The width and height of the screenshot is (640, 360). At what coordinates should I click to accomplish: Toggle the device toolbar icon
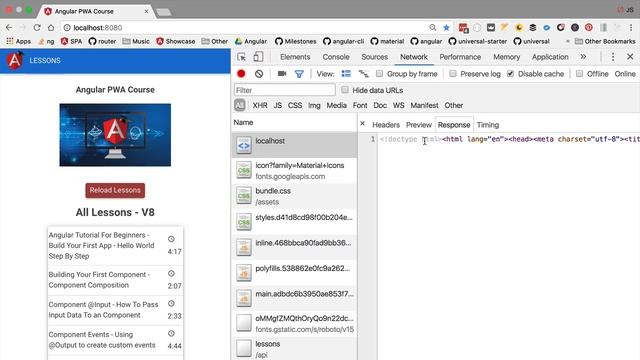pos(258,57)
